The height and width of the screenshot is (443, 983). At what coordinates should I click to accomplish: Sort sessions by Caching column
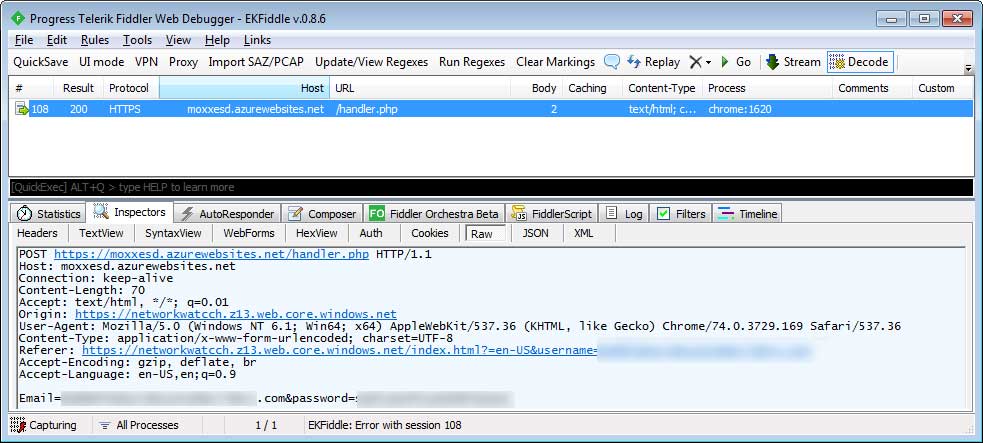[592, 88]
